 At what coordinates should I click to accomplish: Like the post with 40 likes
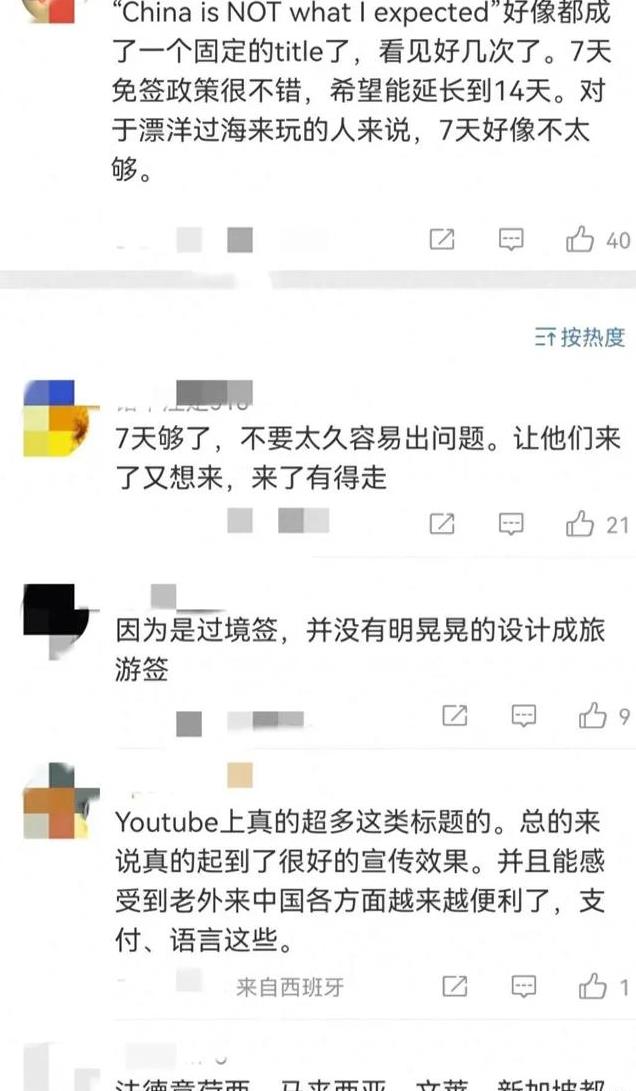(580, 240)
